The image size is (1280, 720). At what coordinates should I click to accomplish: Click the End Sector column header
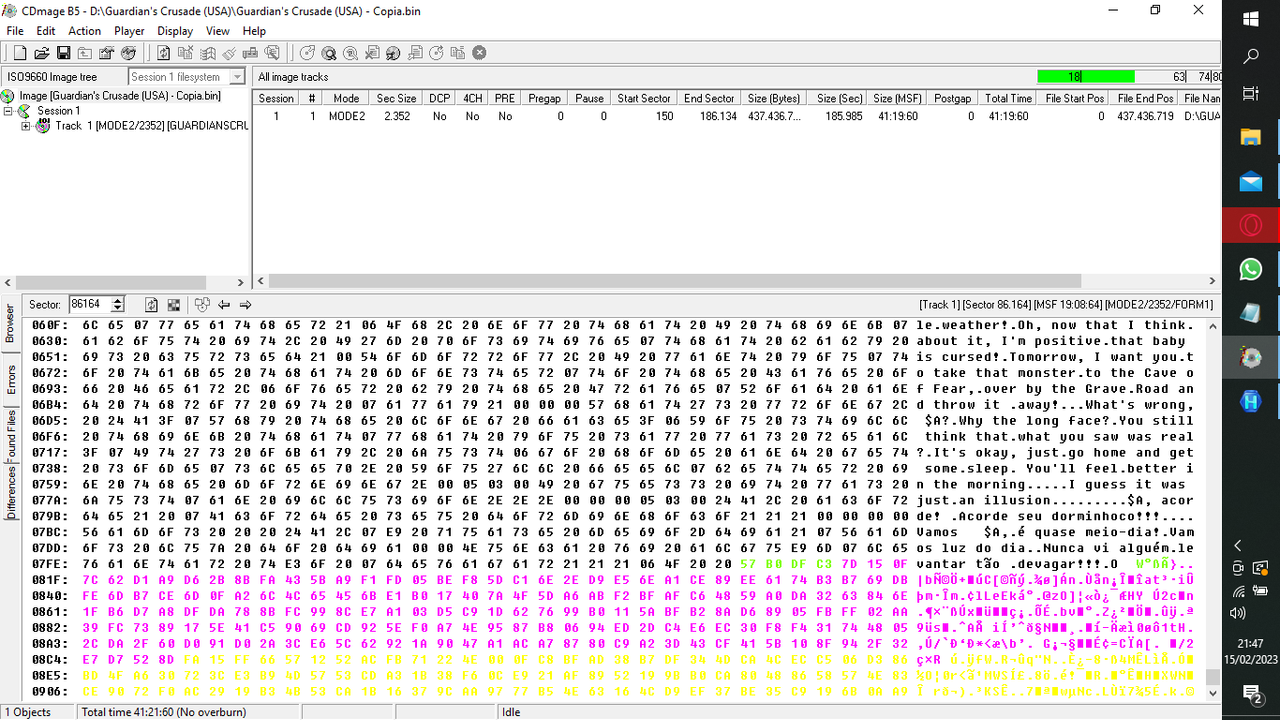coord(709,98)
